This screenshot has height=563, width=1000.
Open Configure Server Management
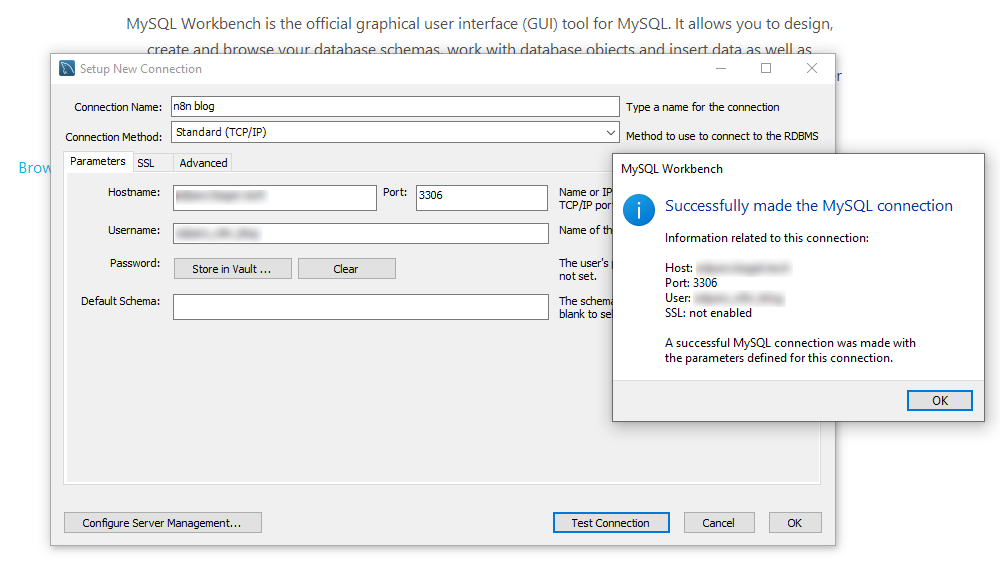(162, 523)
